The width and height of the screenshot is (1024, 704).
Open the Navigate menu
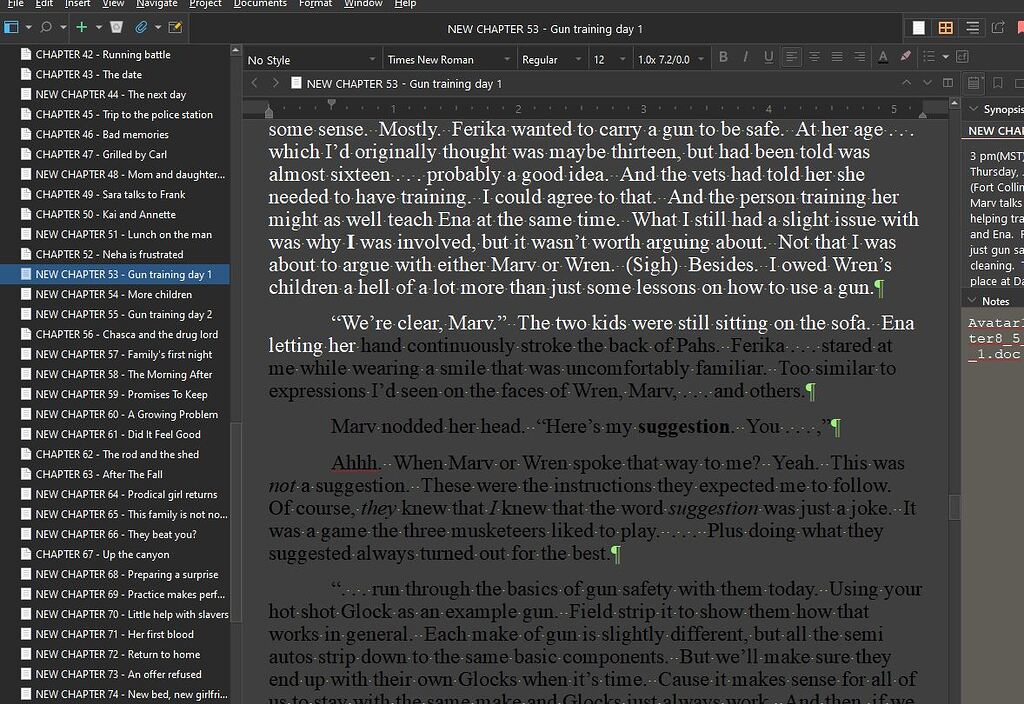159,4
